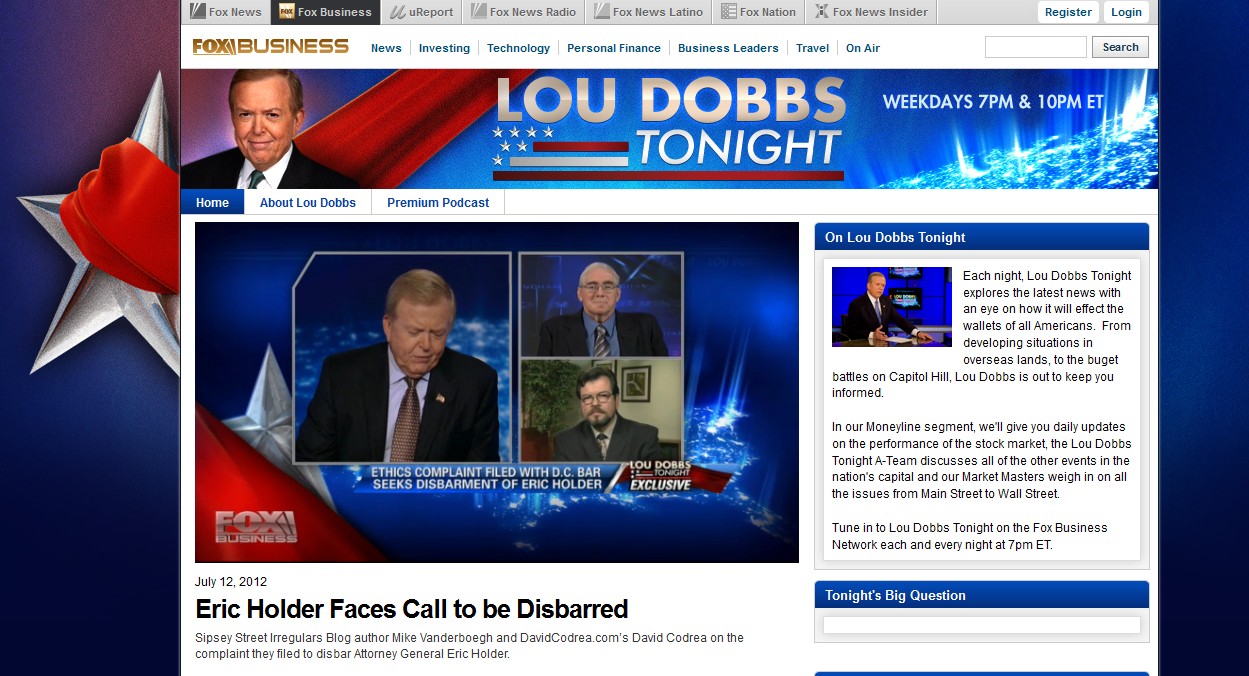Open the News menu

click(x=386, y=48)
